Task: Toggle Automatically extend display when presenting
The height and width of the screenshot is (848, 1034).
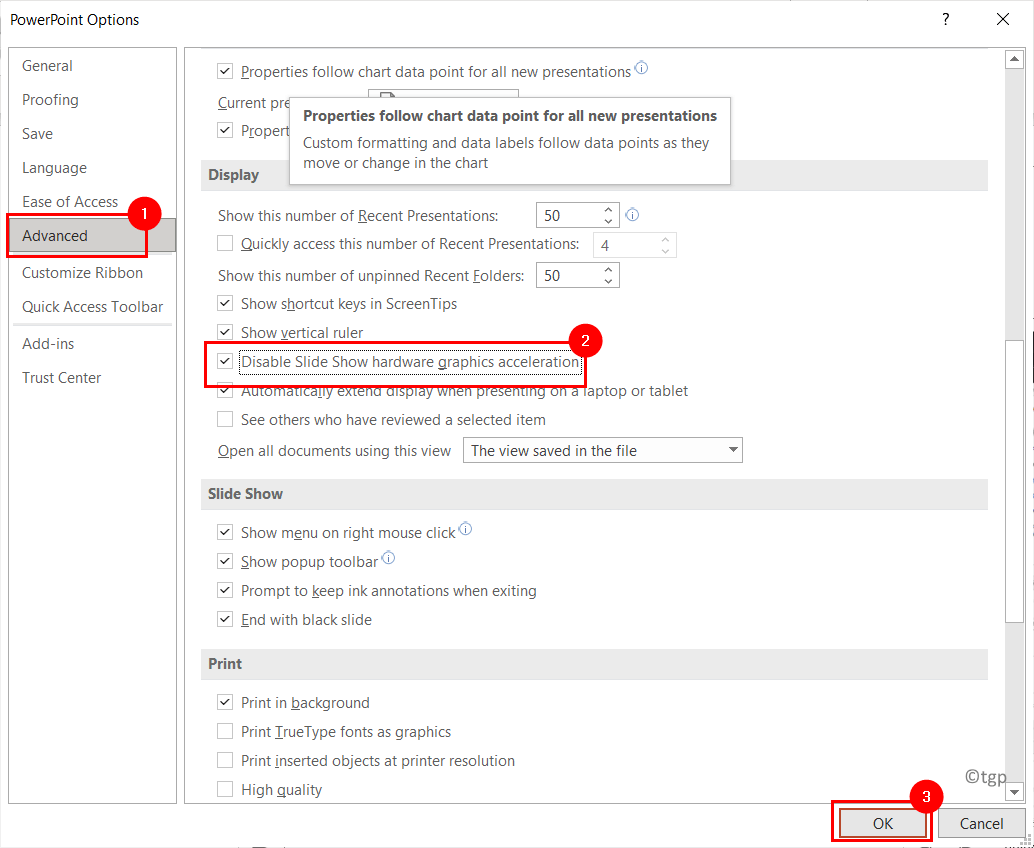Action: click(226, 391)
